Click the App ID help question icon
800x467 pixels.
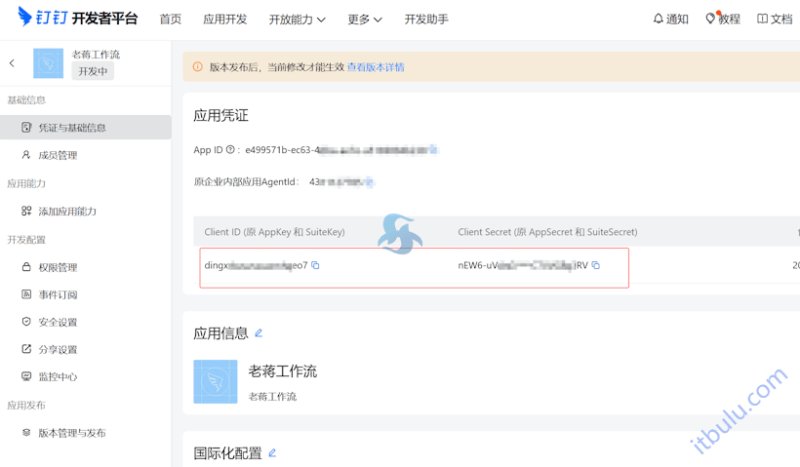pos(230,150)
